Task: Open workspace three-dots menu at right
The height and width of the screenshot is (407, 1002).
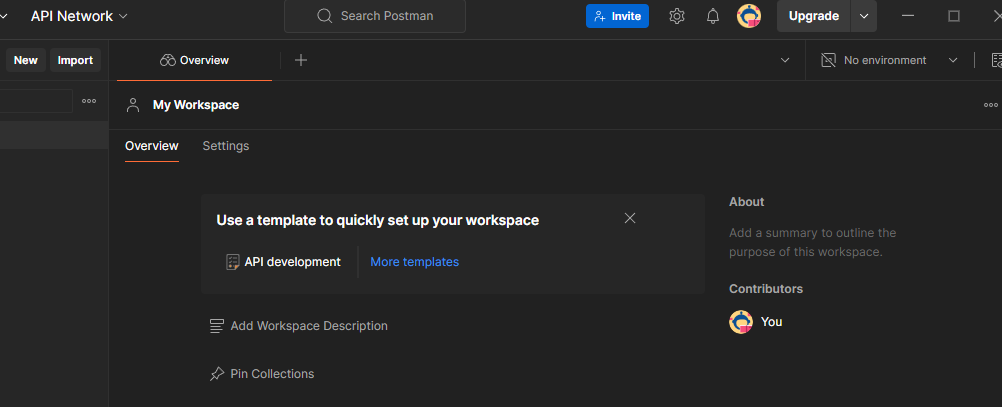Action: [990, 105]
